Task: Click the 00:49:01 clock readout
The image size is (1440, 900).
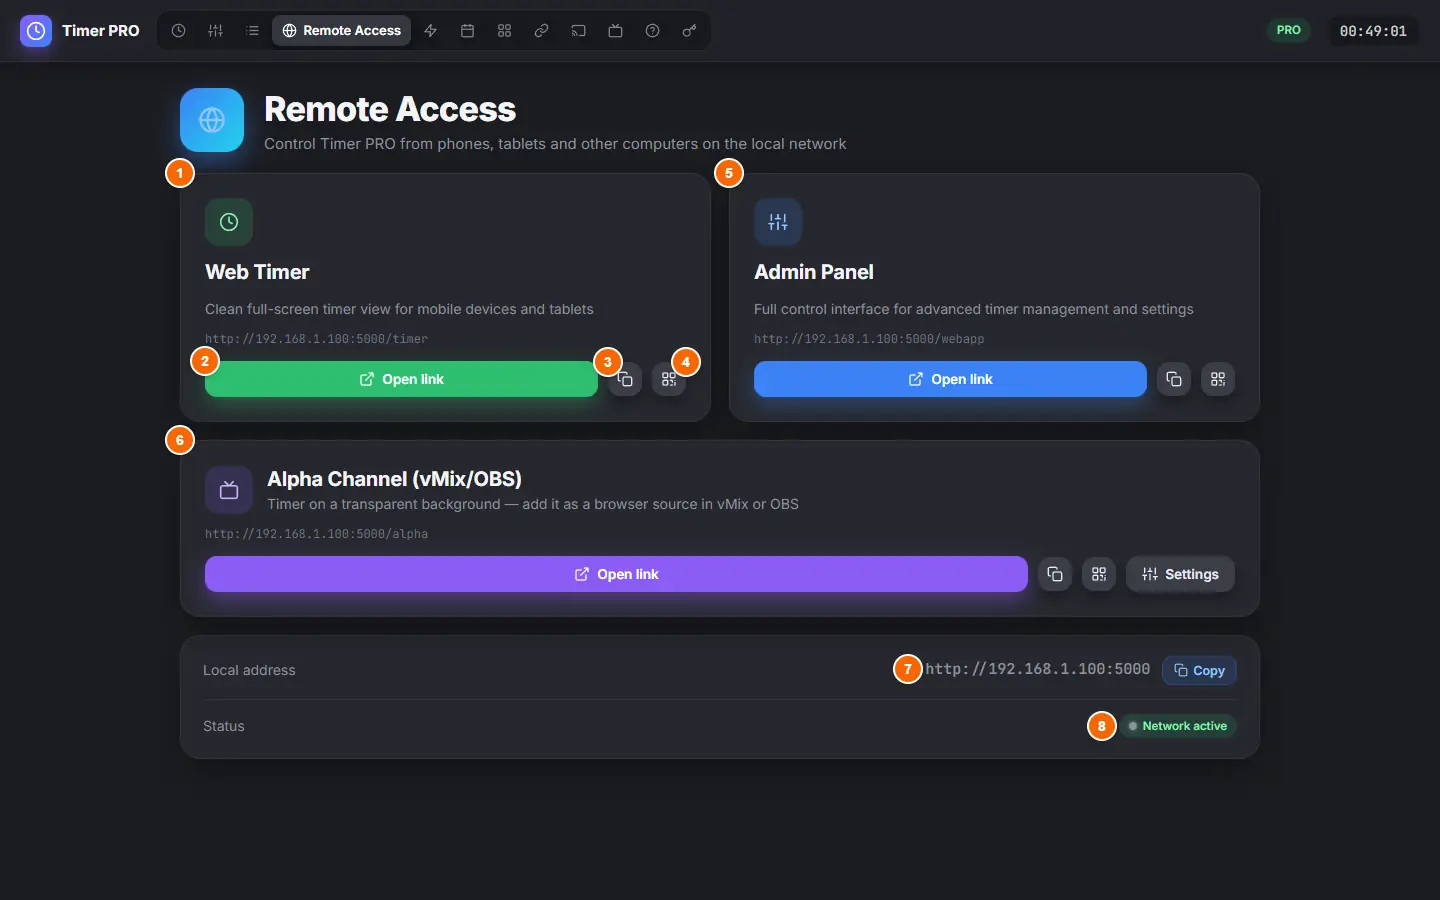Action: [x=1373, y=31]
